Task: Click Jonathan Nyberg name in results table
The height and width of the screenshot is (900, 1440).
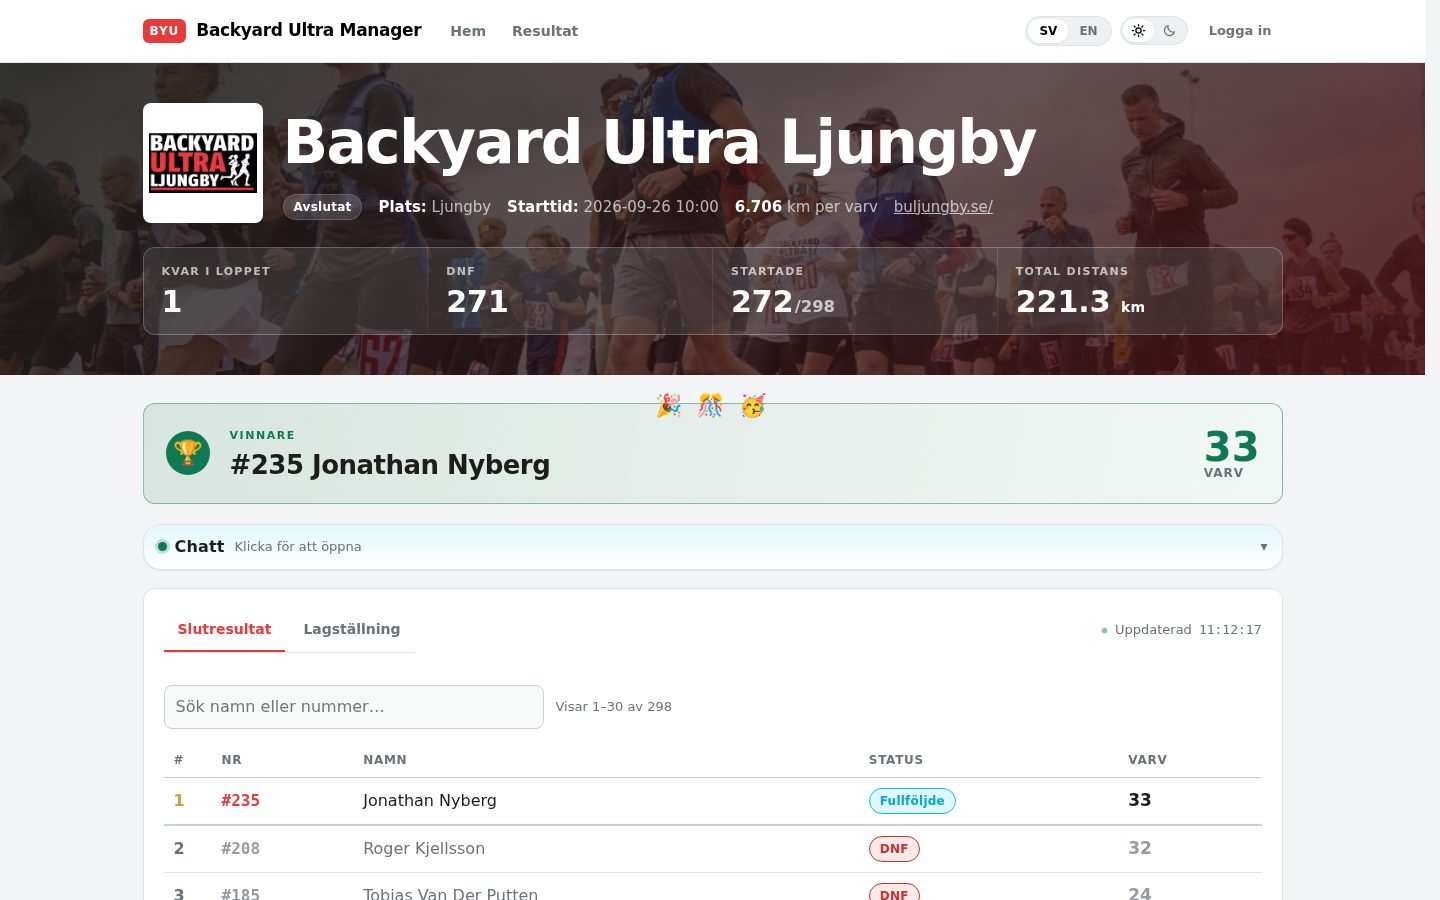Action: (x=430, y=800)
